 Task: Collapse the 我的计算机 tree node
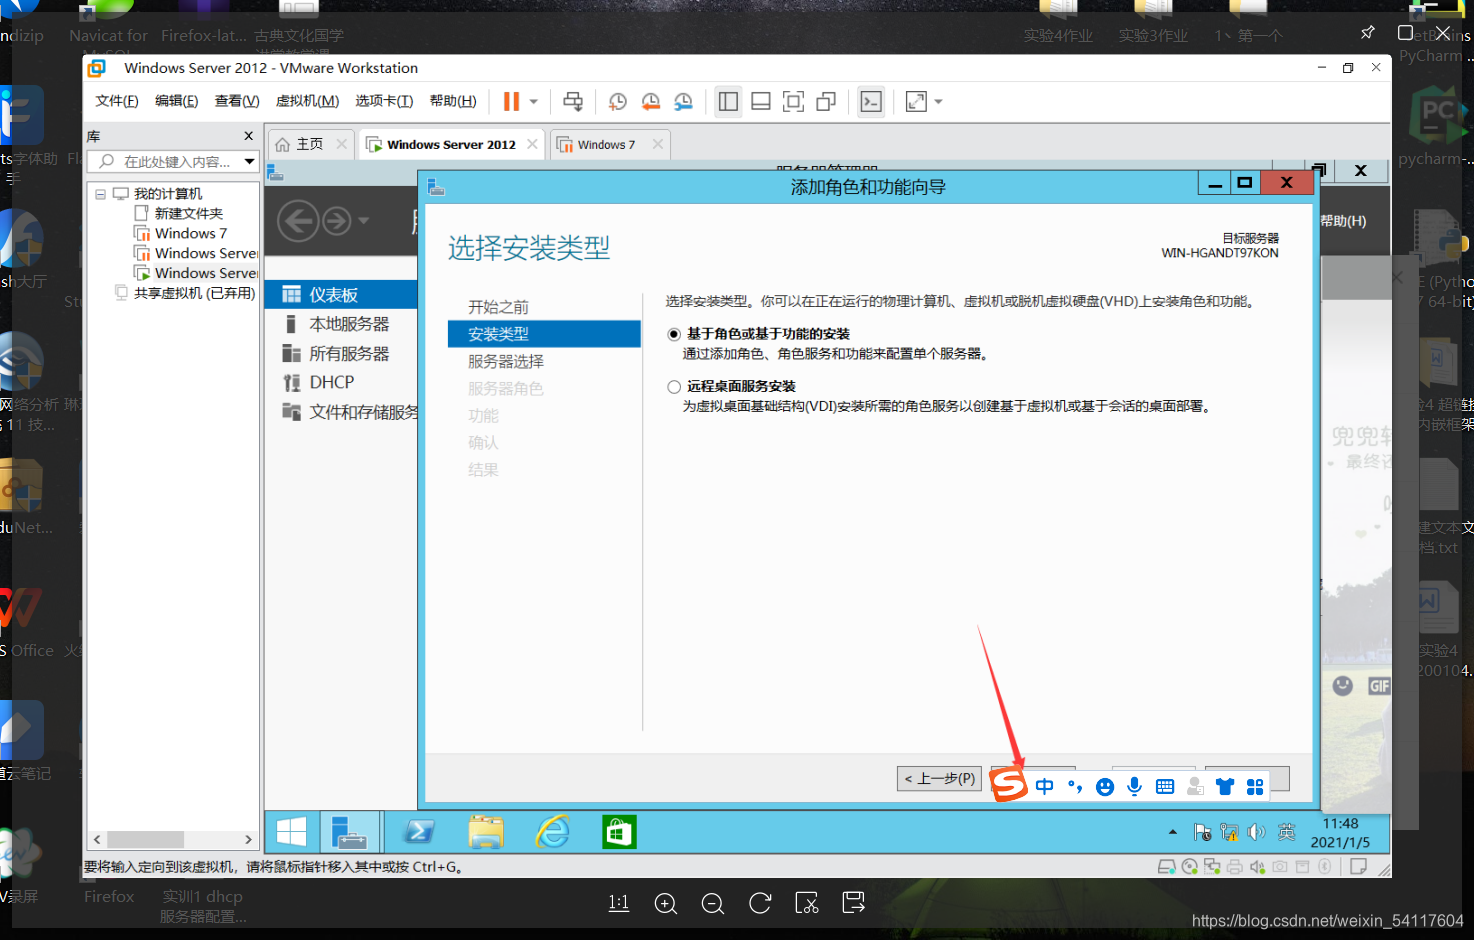tap(100, 194)
